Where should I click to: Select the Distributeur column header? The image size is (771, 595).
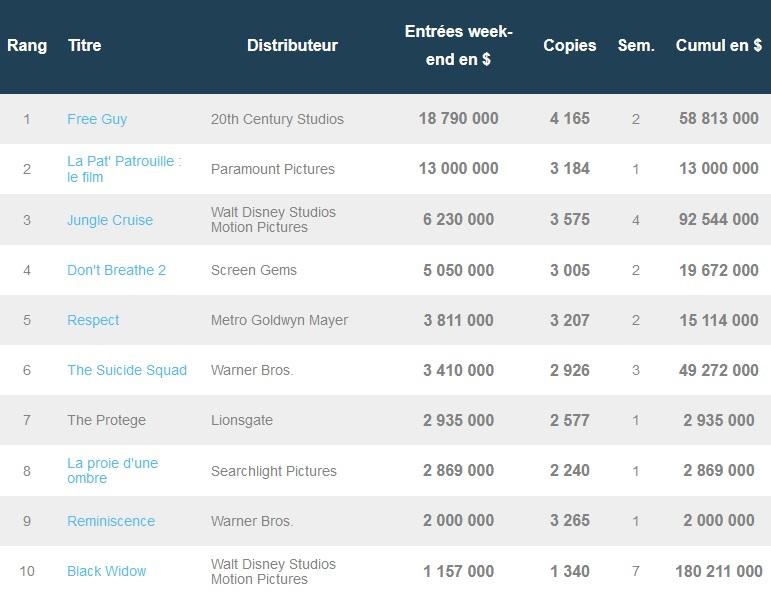[292, 45]
